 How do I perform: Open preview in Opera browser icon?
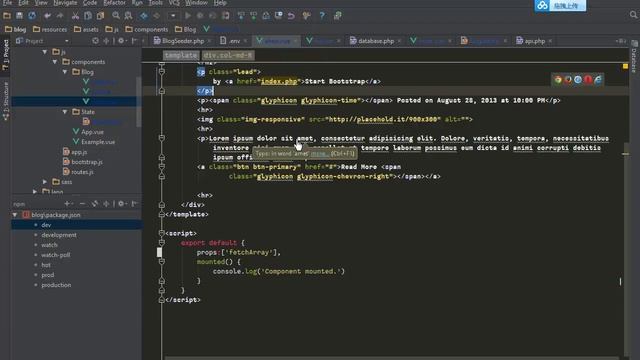[588, 80]
